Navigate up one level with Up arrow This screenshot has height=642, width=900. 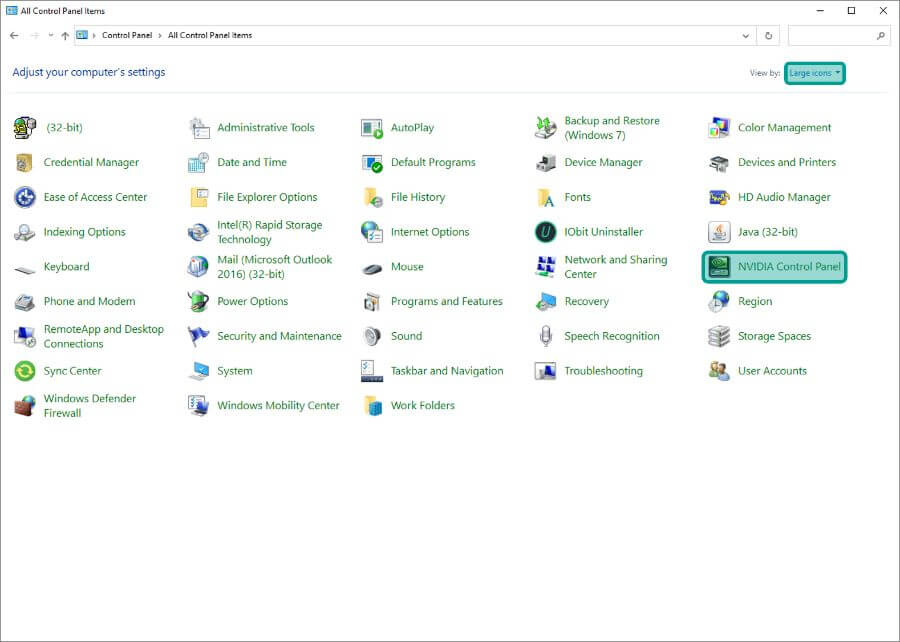click(65, 36)
